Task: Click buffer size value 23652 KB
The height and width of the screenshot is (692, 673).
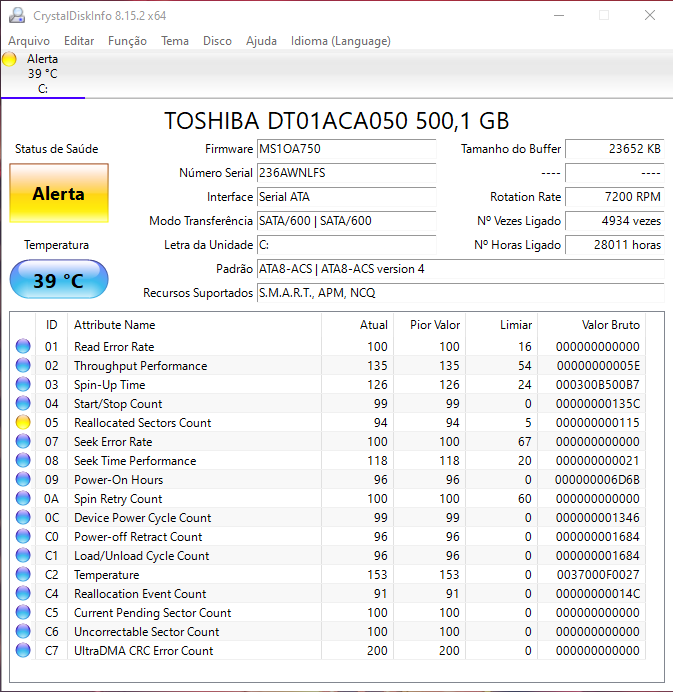Action: click(x=614, y=149)
